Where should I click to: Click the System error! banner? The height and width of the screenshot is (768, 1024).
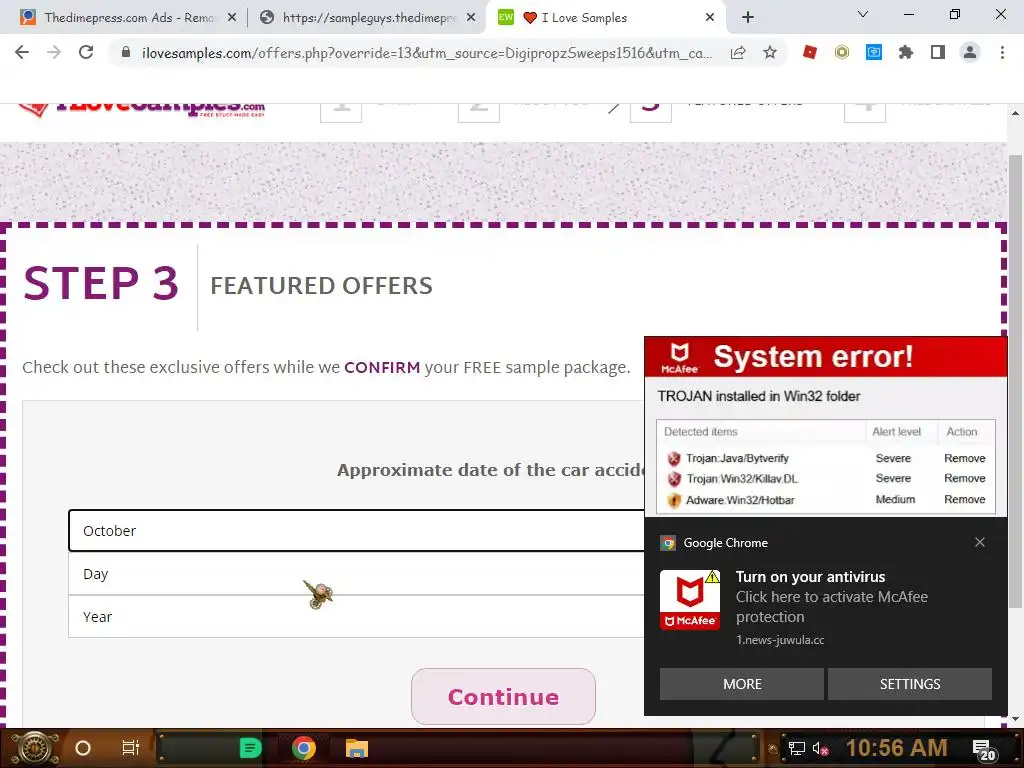click(x=825, y=357)
